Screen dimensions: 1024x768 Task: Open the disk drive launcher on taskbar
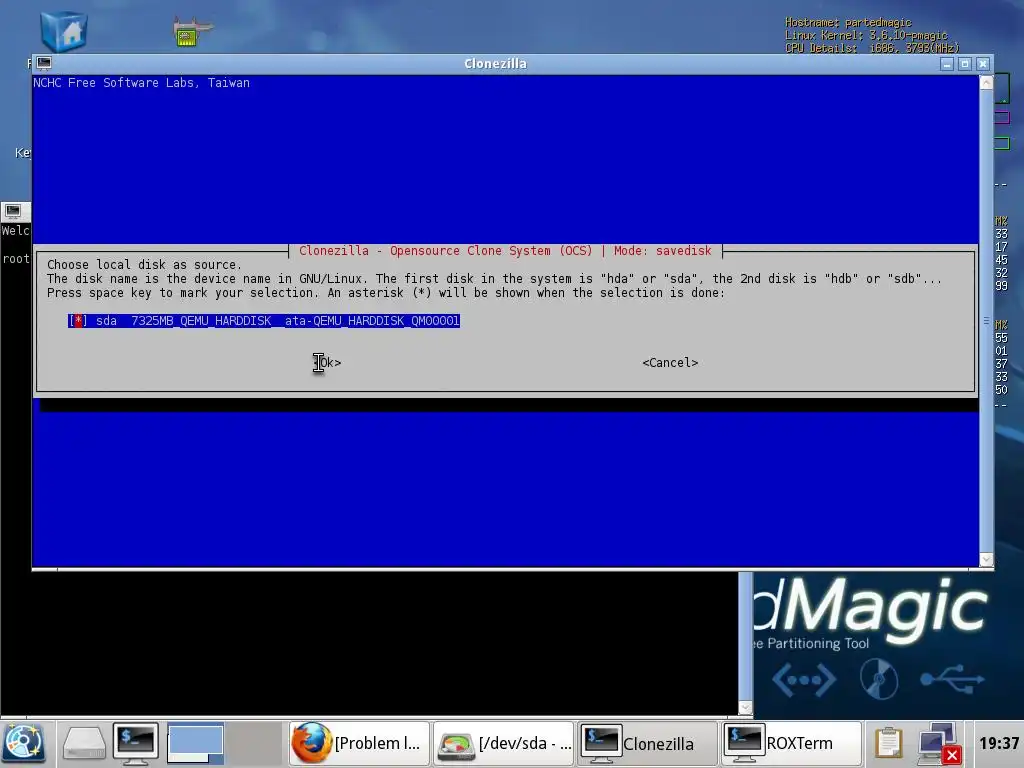point(84,743)
